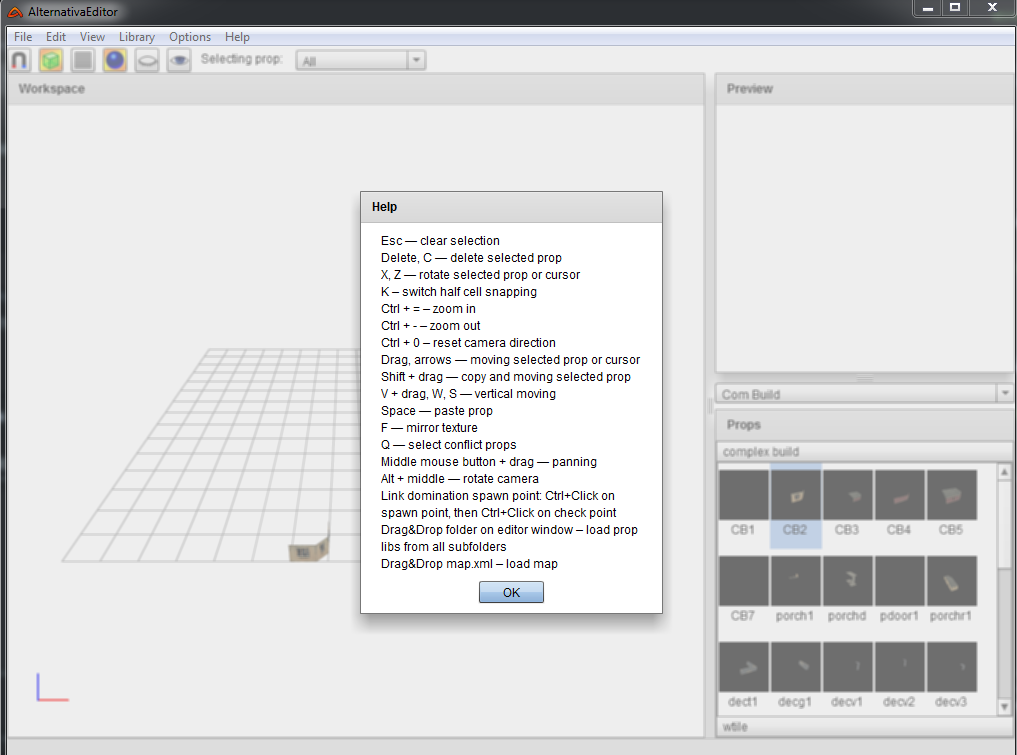Pick the porchr1 prop

click(951, 582)
